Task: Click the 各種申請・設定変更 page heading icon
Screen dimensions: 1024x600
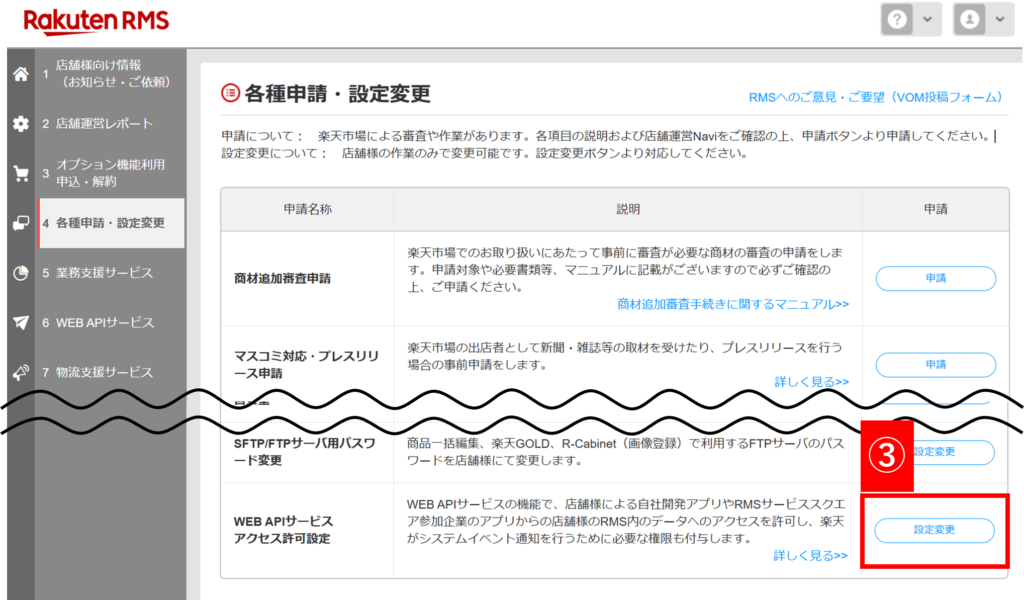Action: point(231,93)
